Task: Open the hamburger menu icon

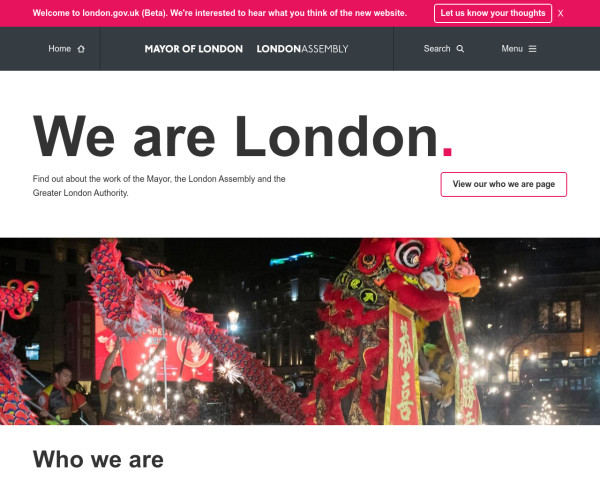Action: pyautogui.click(x=532, y=49)
